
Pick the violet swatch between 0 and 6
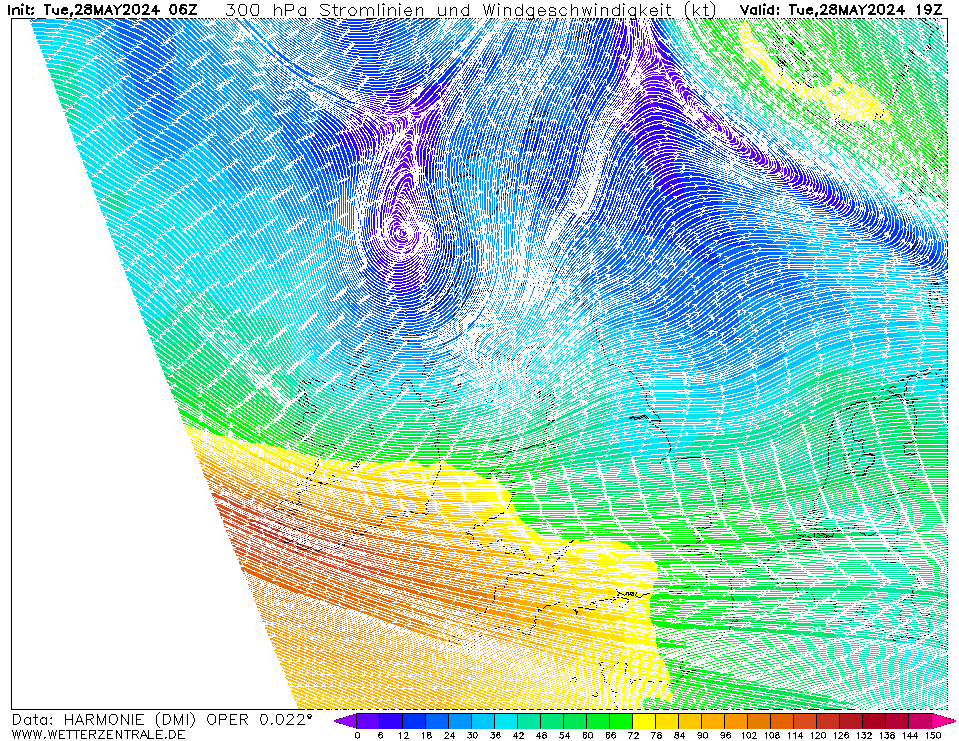pos(368,720)
